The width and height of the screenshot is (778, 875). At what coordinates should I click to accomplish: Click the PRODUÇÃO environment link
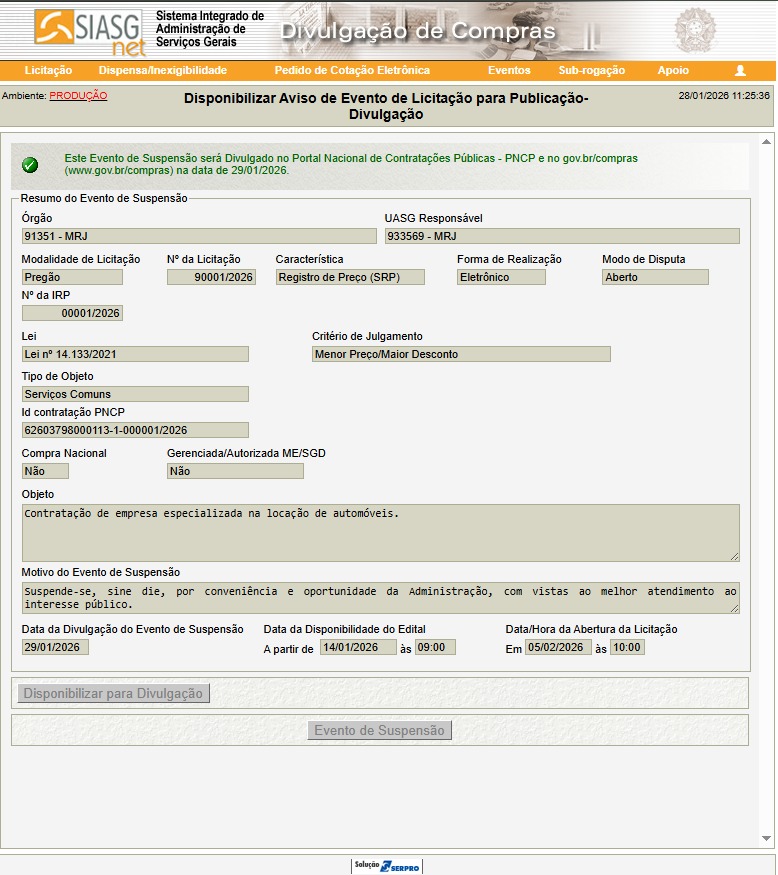78,96
